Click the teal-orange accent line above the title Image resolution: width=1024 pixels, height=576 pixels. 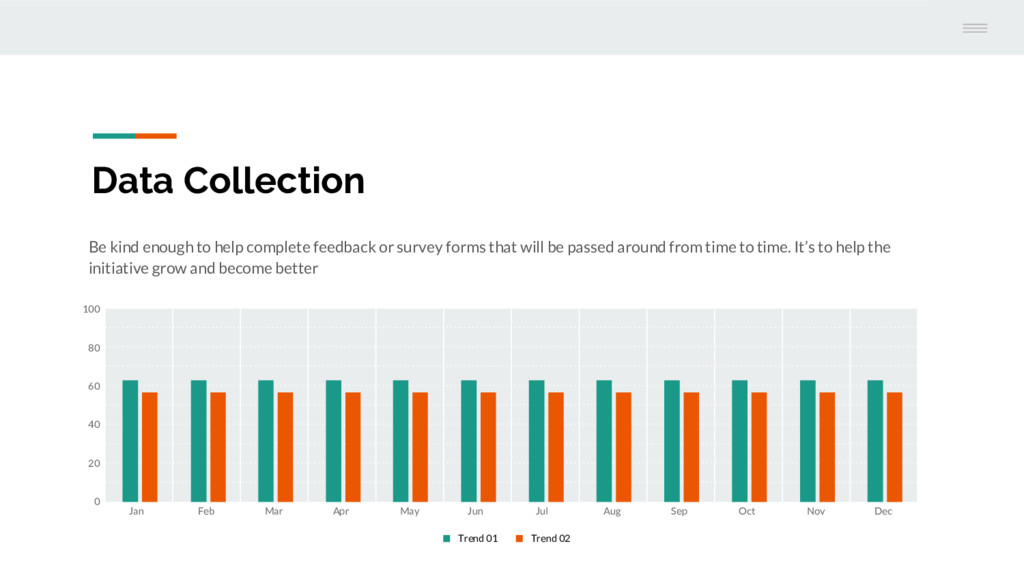tap(135, 136)
